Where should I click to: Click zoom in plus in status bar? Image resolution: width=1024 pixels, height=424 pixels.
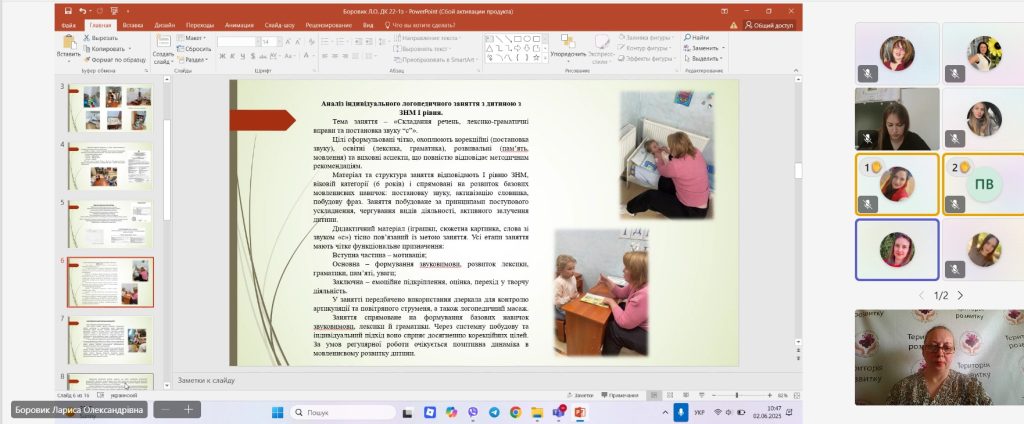[x=770, y=395]
